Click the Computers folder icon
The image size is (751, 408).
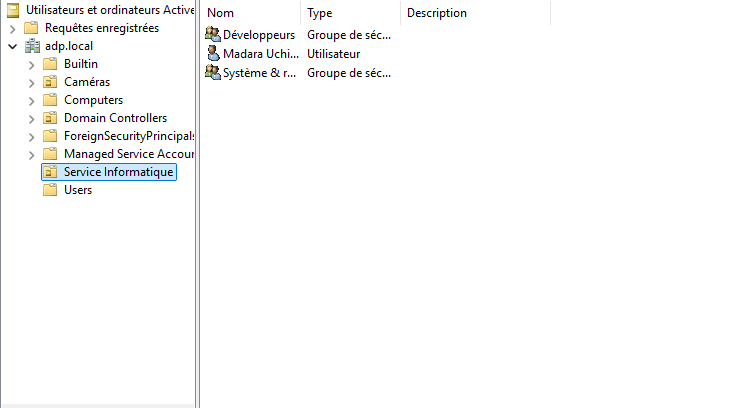point(50,100)
